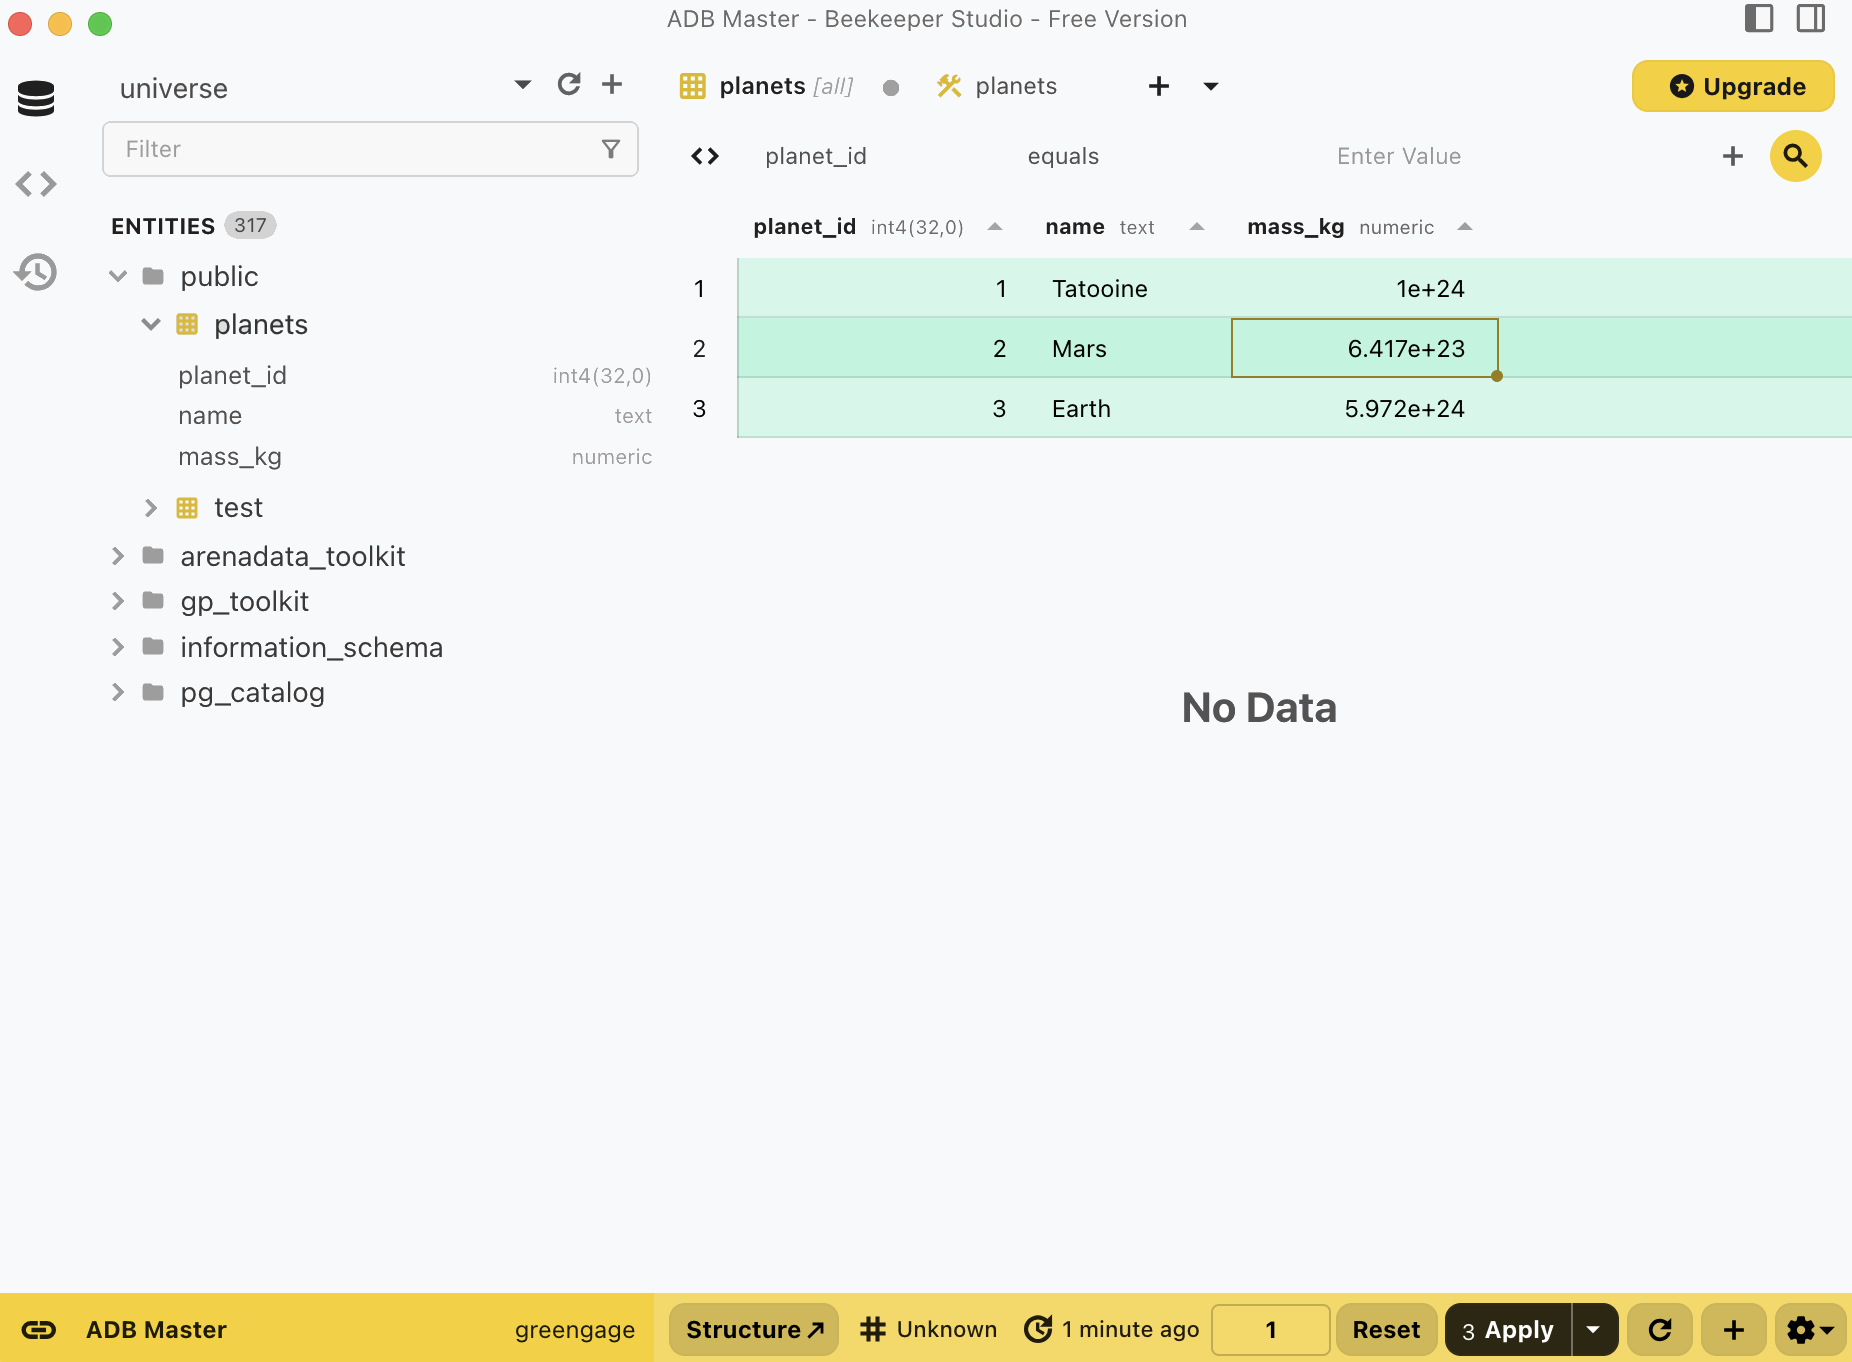This screenshot has width=1852, height=1362.
Task: Click the public schema folder icon
Action: pos(153,276)
